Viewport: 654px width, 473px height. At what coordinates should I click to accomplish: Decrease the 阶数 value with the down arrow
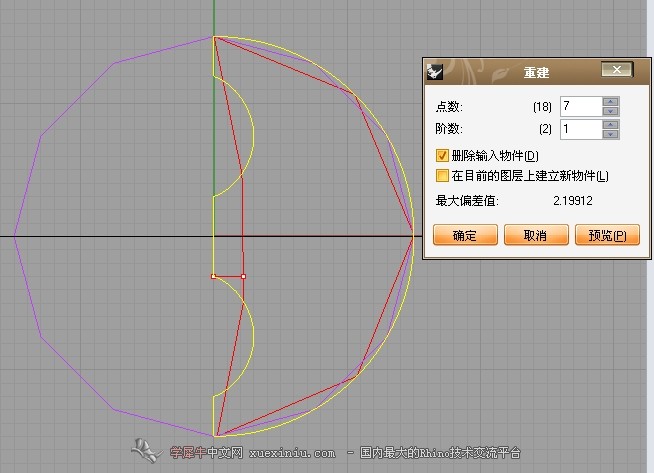click(x=611, y=134)
